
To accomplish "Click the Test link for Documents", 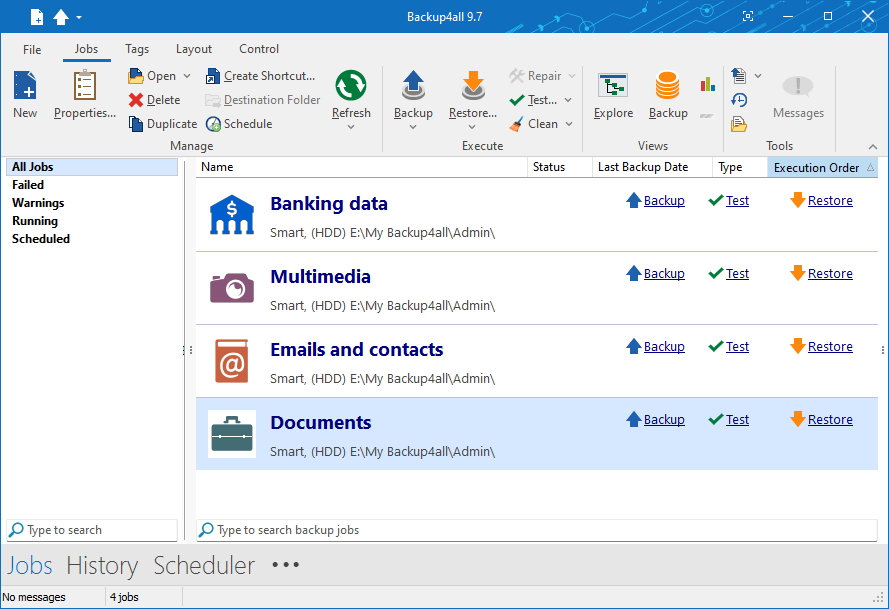I will [737, 420].
